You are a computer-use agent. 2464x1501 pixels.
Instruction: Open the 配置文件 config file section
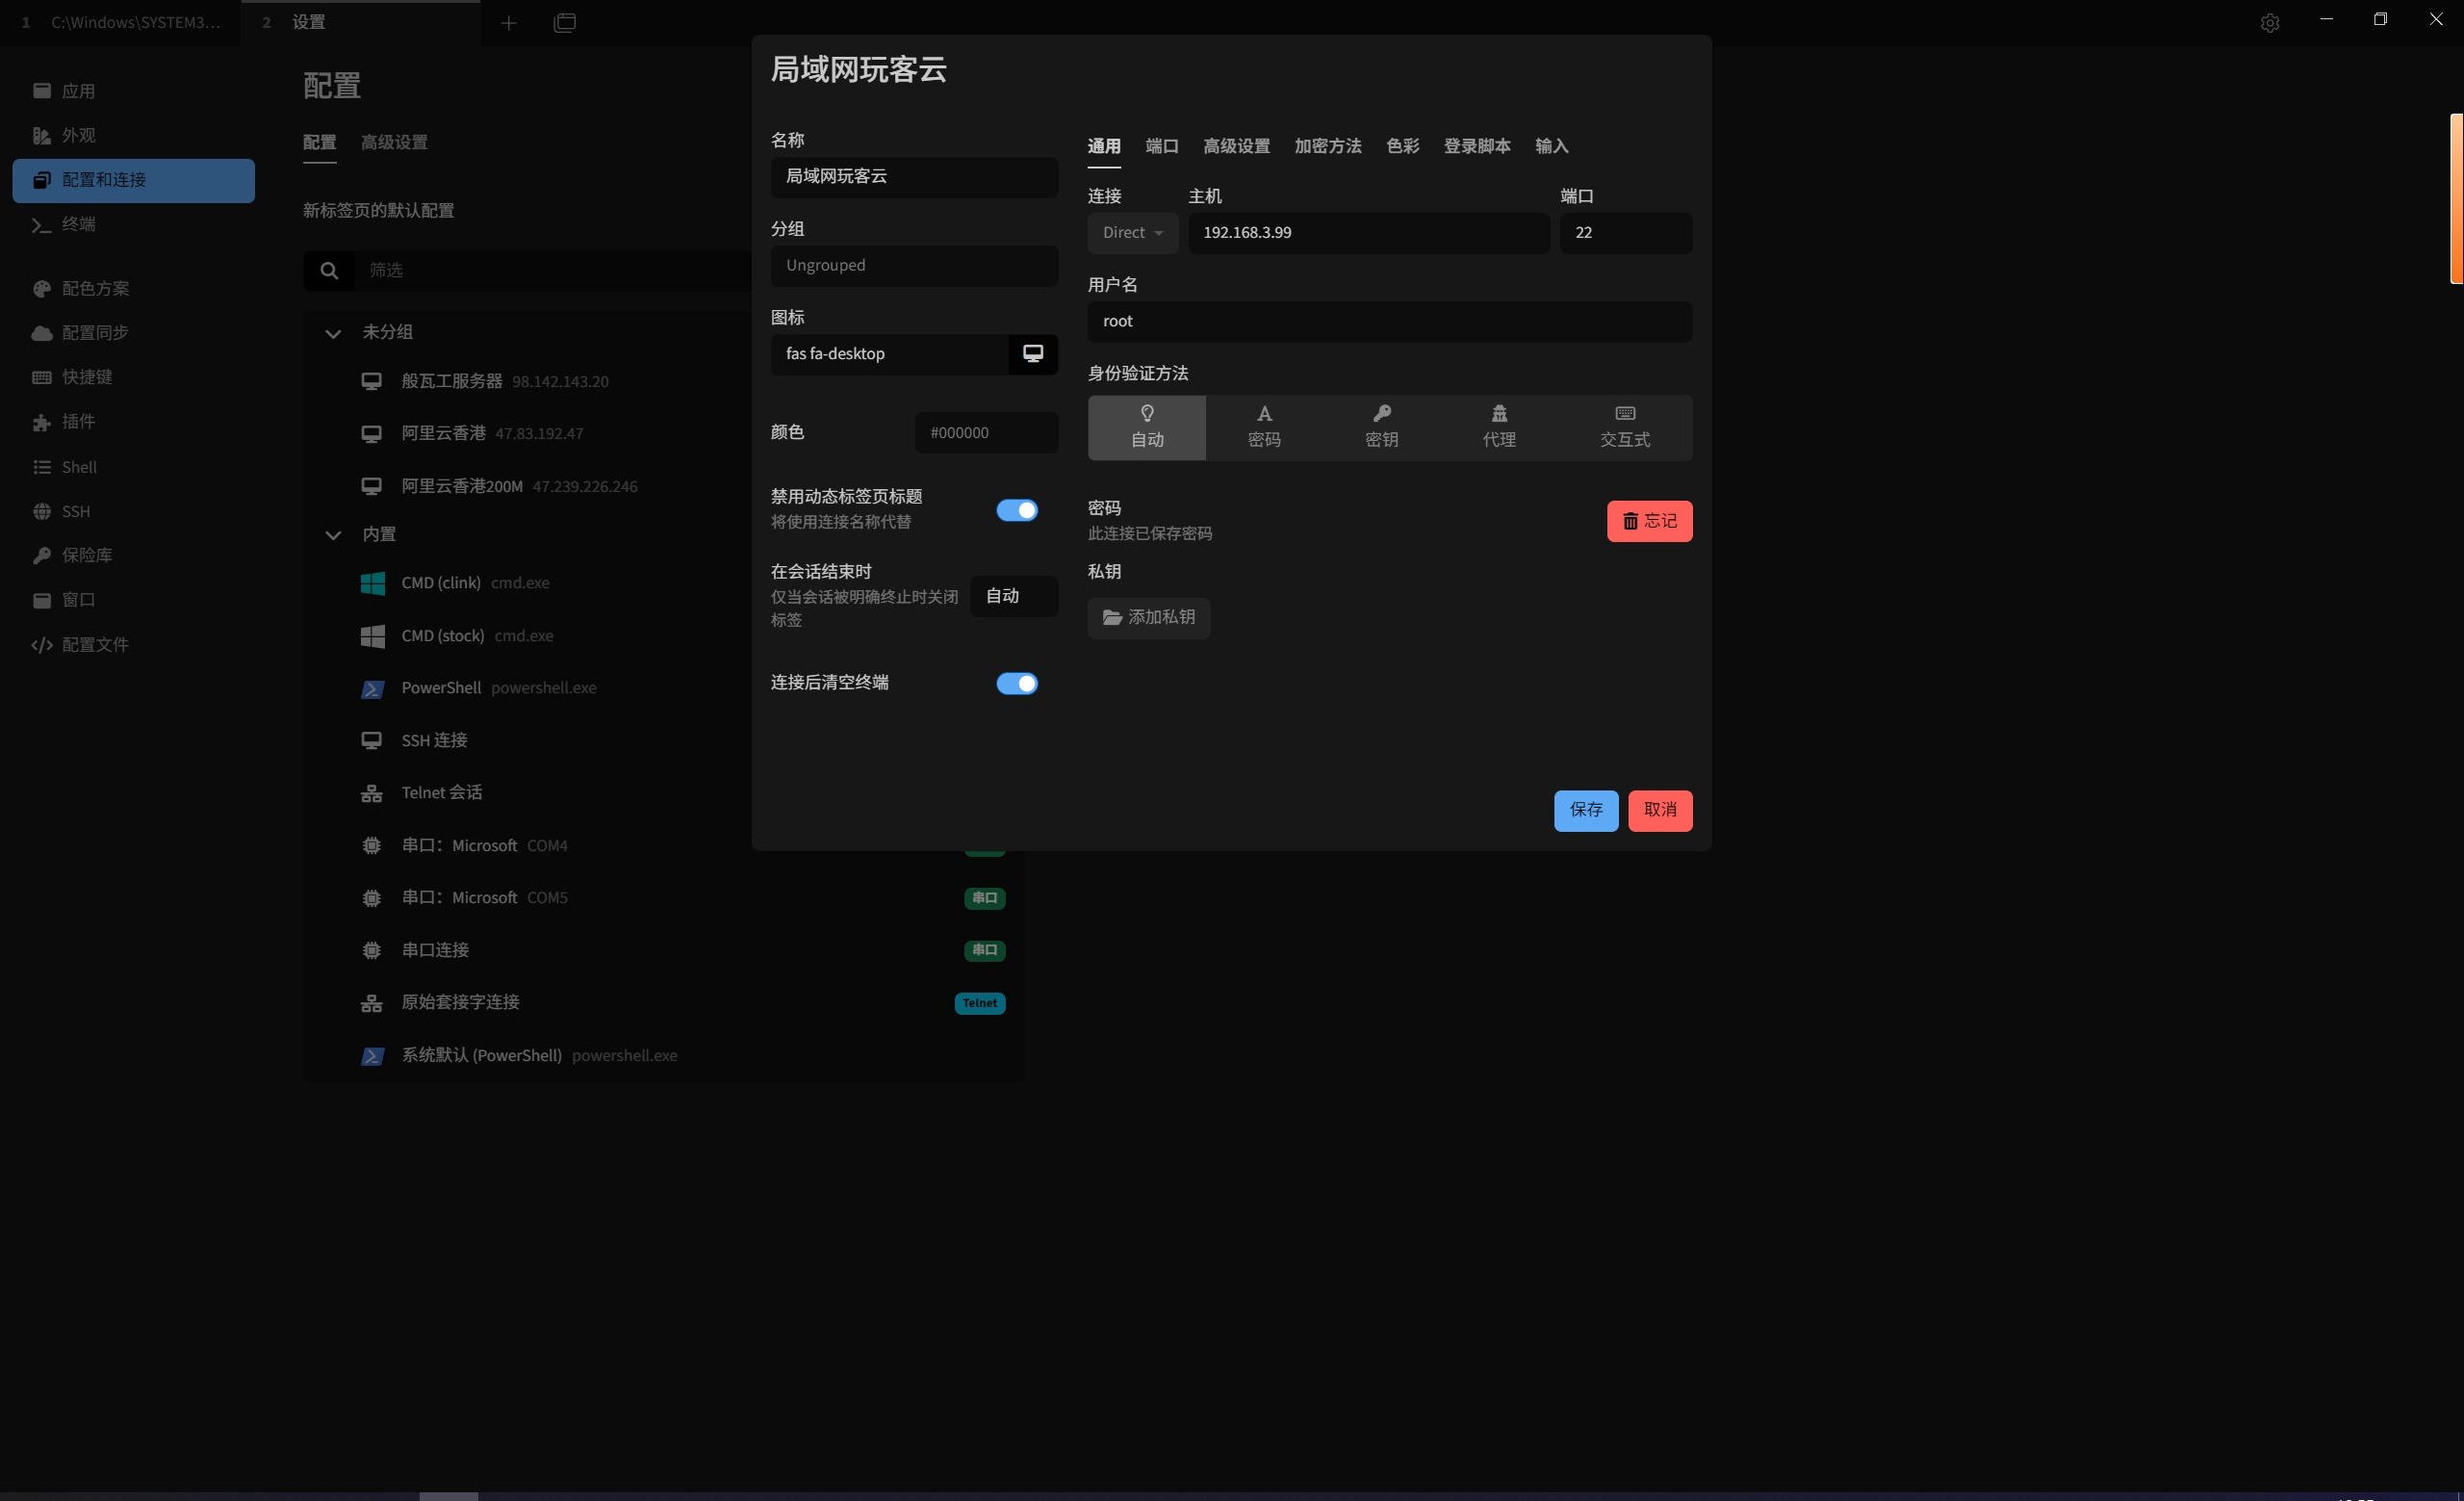pos(133,645)
